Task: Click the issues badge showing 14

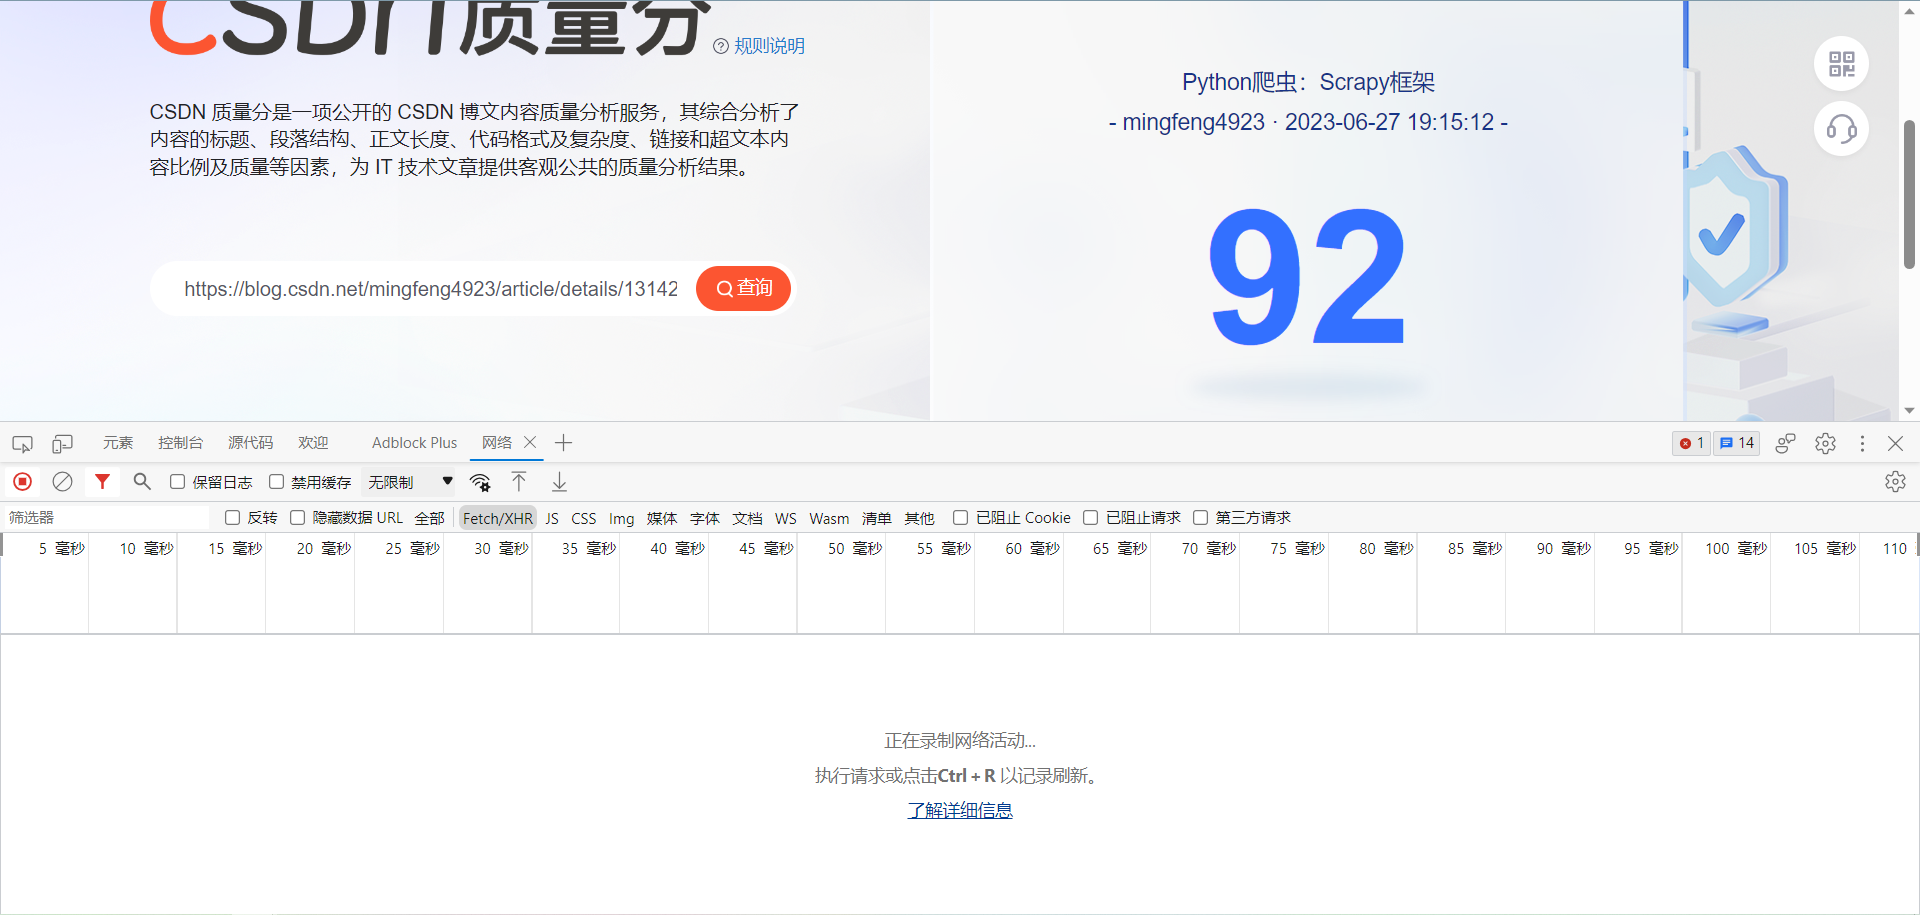Action: pyautogui.click(x=1736, y=443)
